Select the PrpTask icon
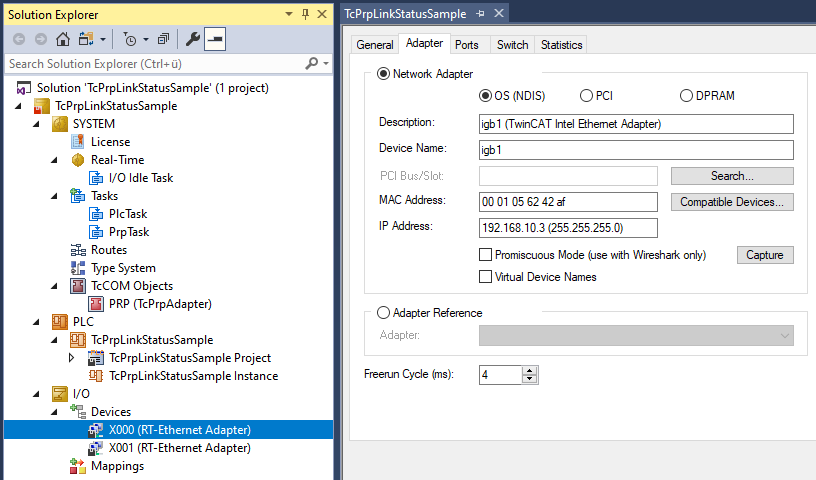 (96, 232)
